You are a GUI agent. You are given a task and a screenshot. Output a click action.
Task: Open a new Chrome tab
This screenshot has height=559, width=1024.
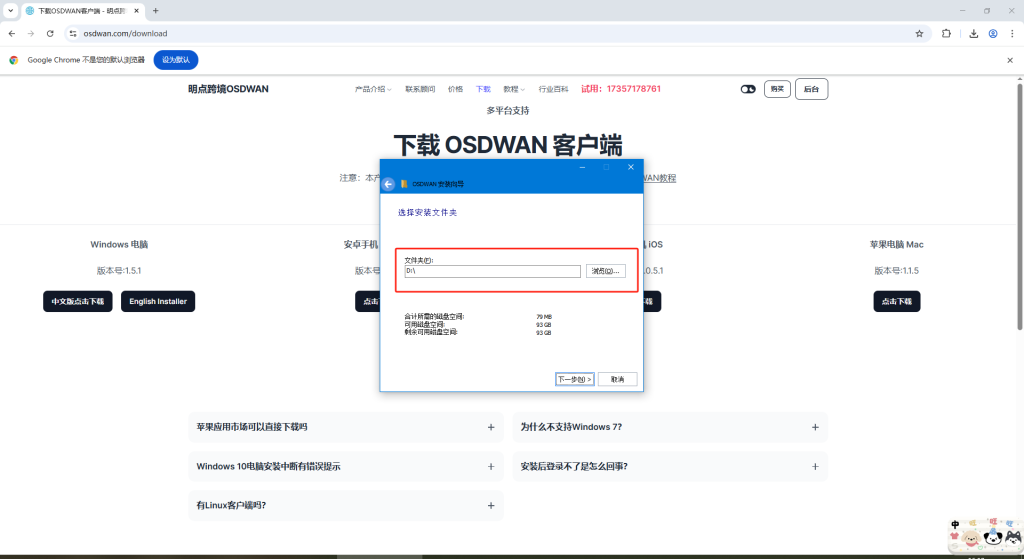tap(155, 11)
